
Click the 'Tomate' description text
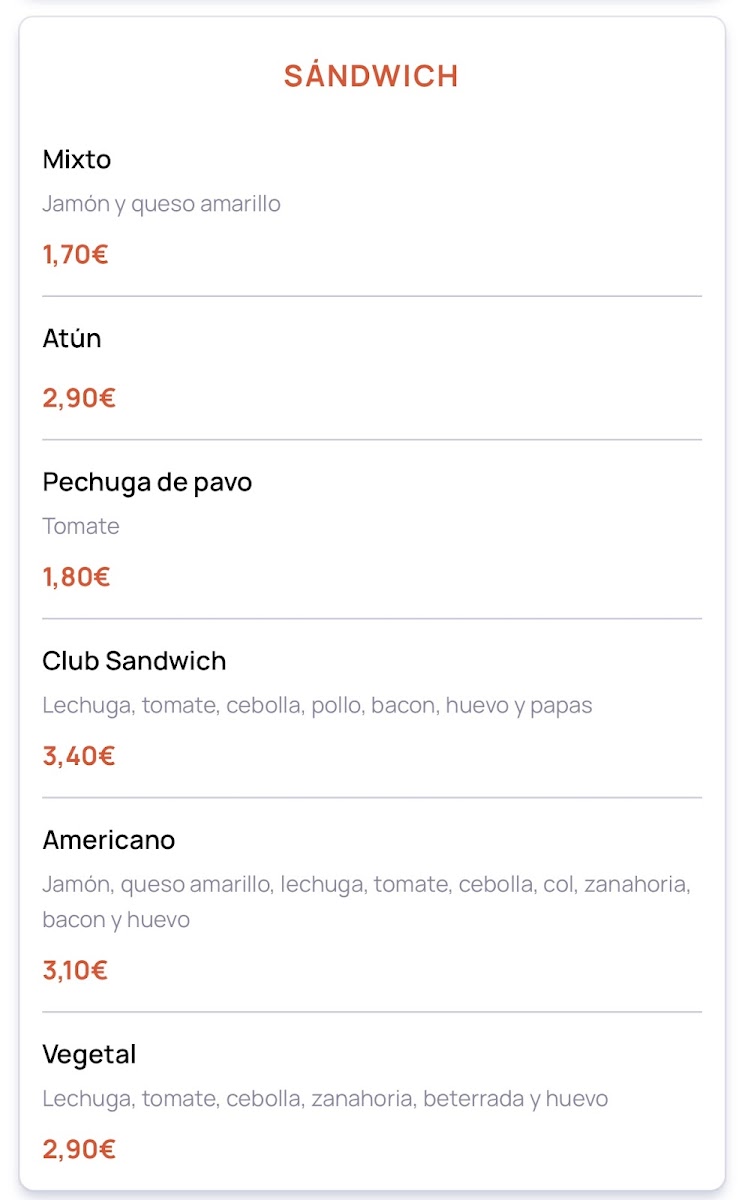click(x=81, y=526)
